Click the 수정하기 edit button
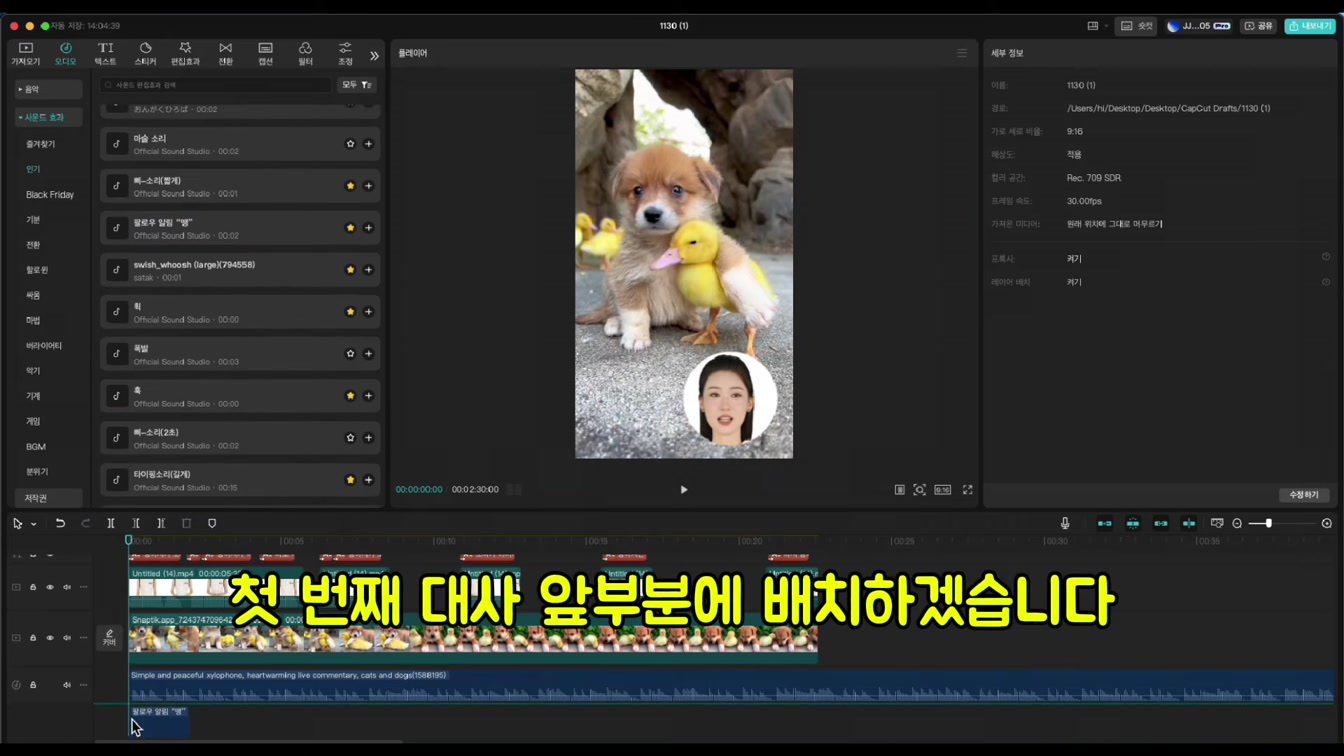Screen dimensions: 1344x756 point(1304,495)
